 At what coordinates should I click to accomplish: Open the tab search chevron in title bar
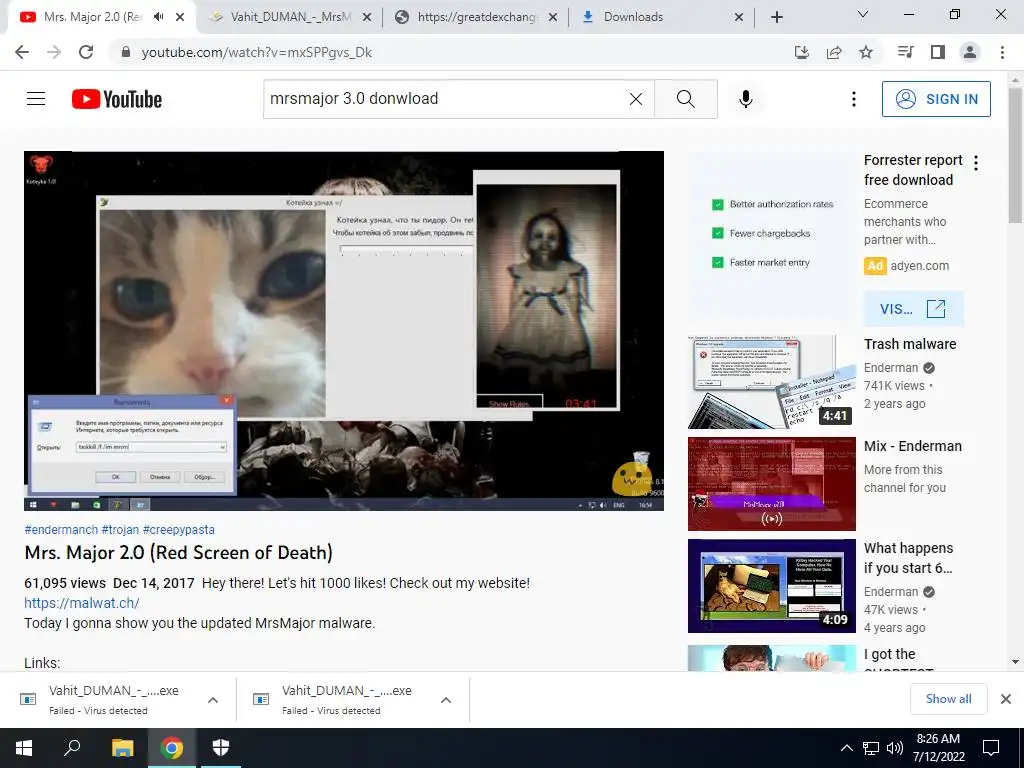point(863,14)
